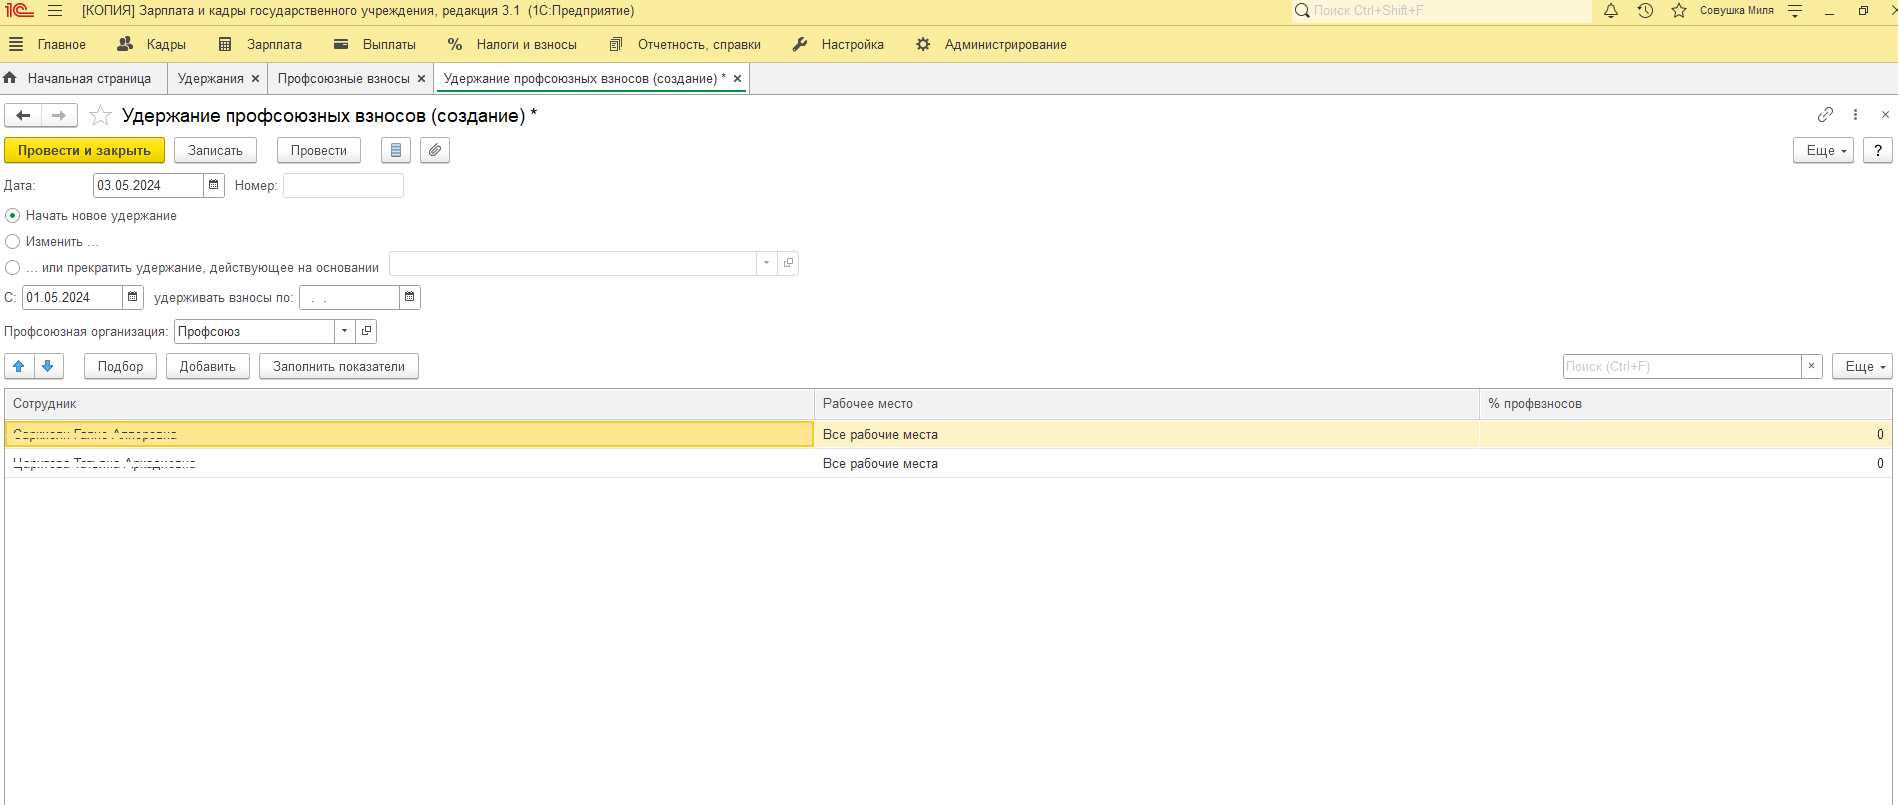Add this document to favorites star
This screenshot has width=1899, height=805.
click(100, 116)
